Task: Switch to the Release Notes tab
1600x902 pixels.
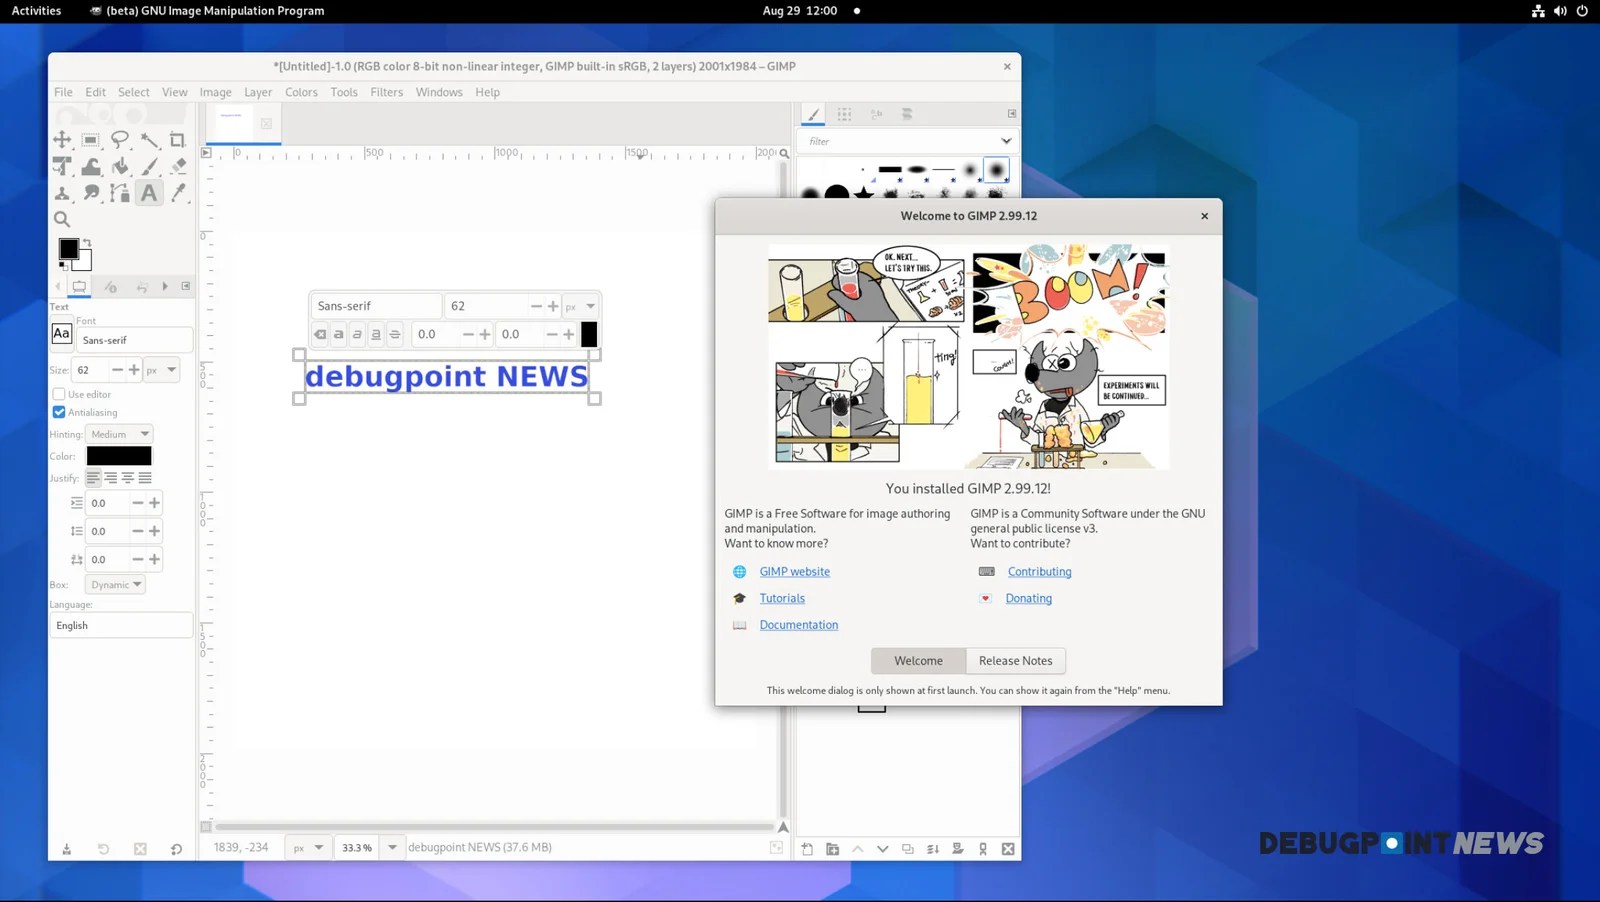Action: (1015, 660)
